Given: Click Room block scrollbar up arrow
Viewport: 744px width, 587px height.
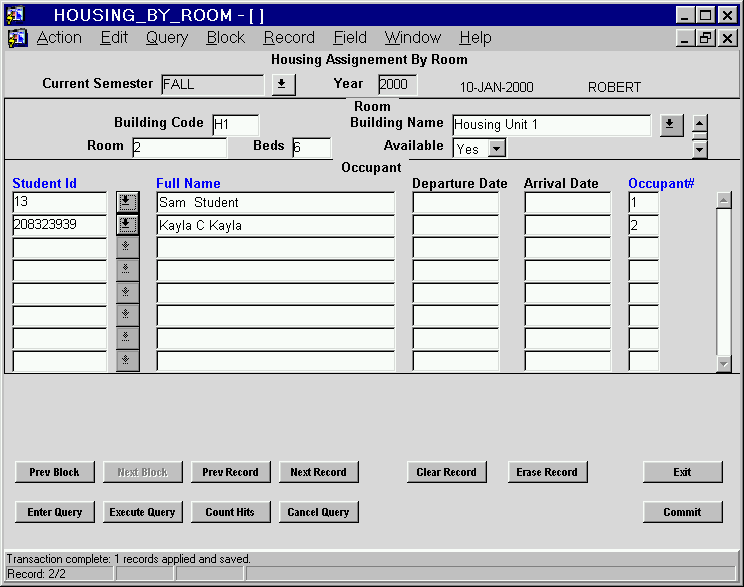Looking at the screenshot, I should (699, 122).
